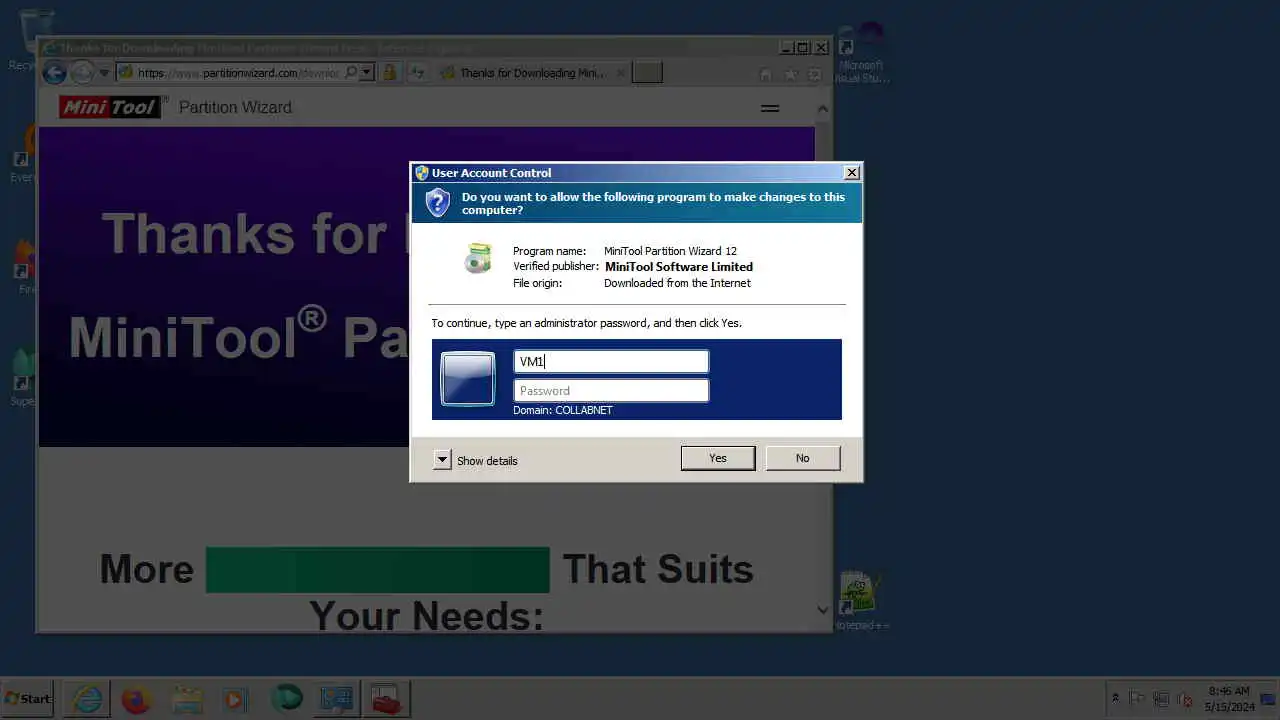This screenshot has height=720, width=1280.
Task: Open the address bar autocomplete dropdown
Action: (x=367, y=72)
